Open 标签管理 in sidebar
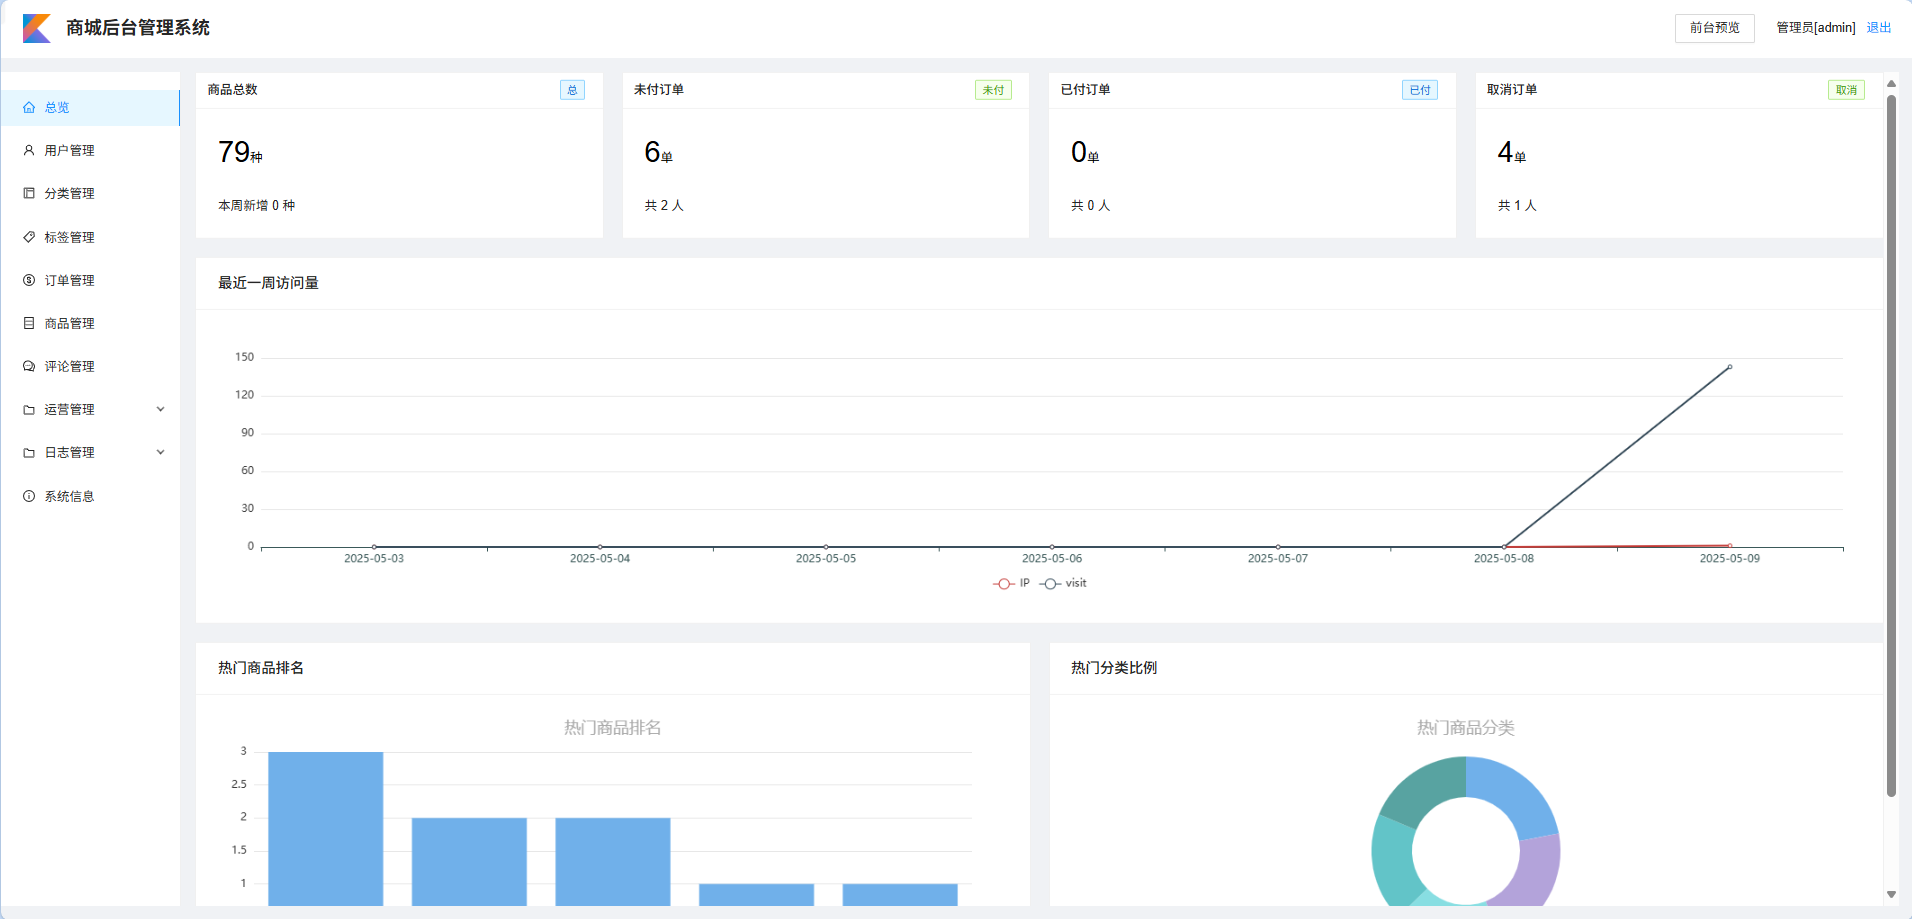This screenshot has height=919, width=1912. 90,237
